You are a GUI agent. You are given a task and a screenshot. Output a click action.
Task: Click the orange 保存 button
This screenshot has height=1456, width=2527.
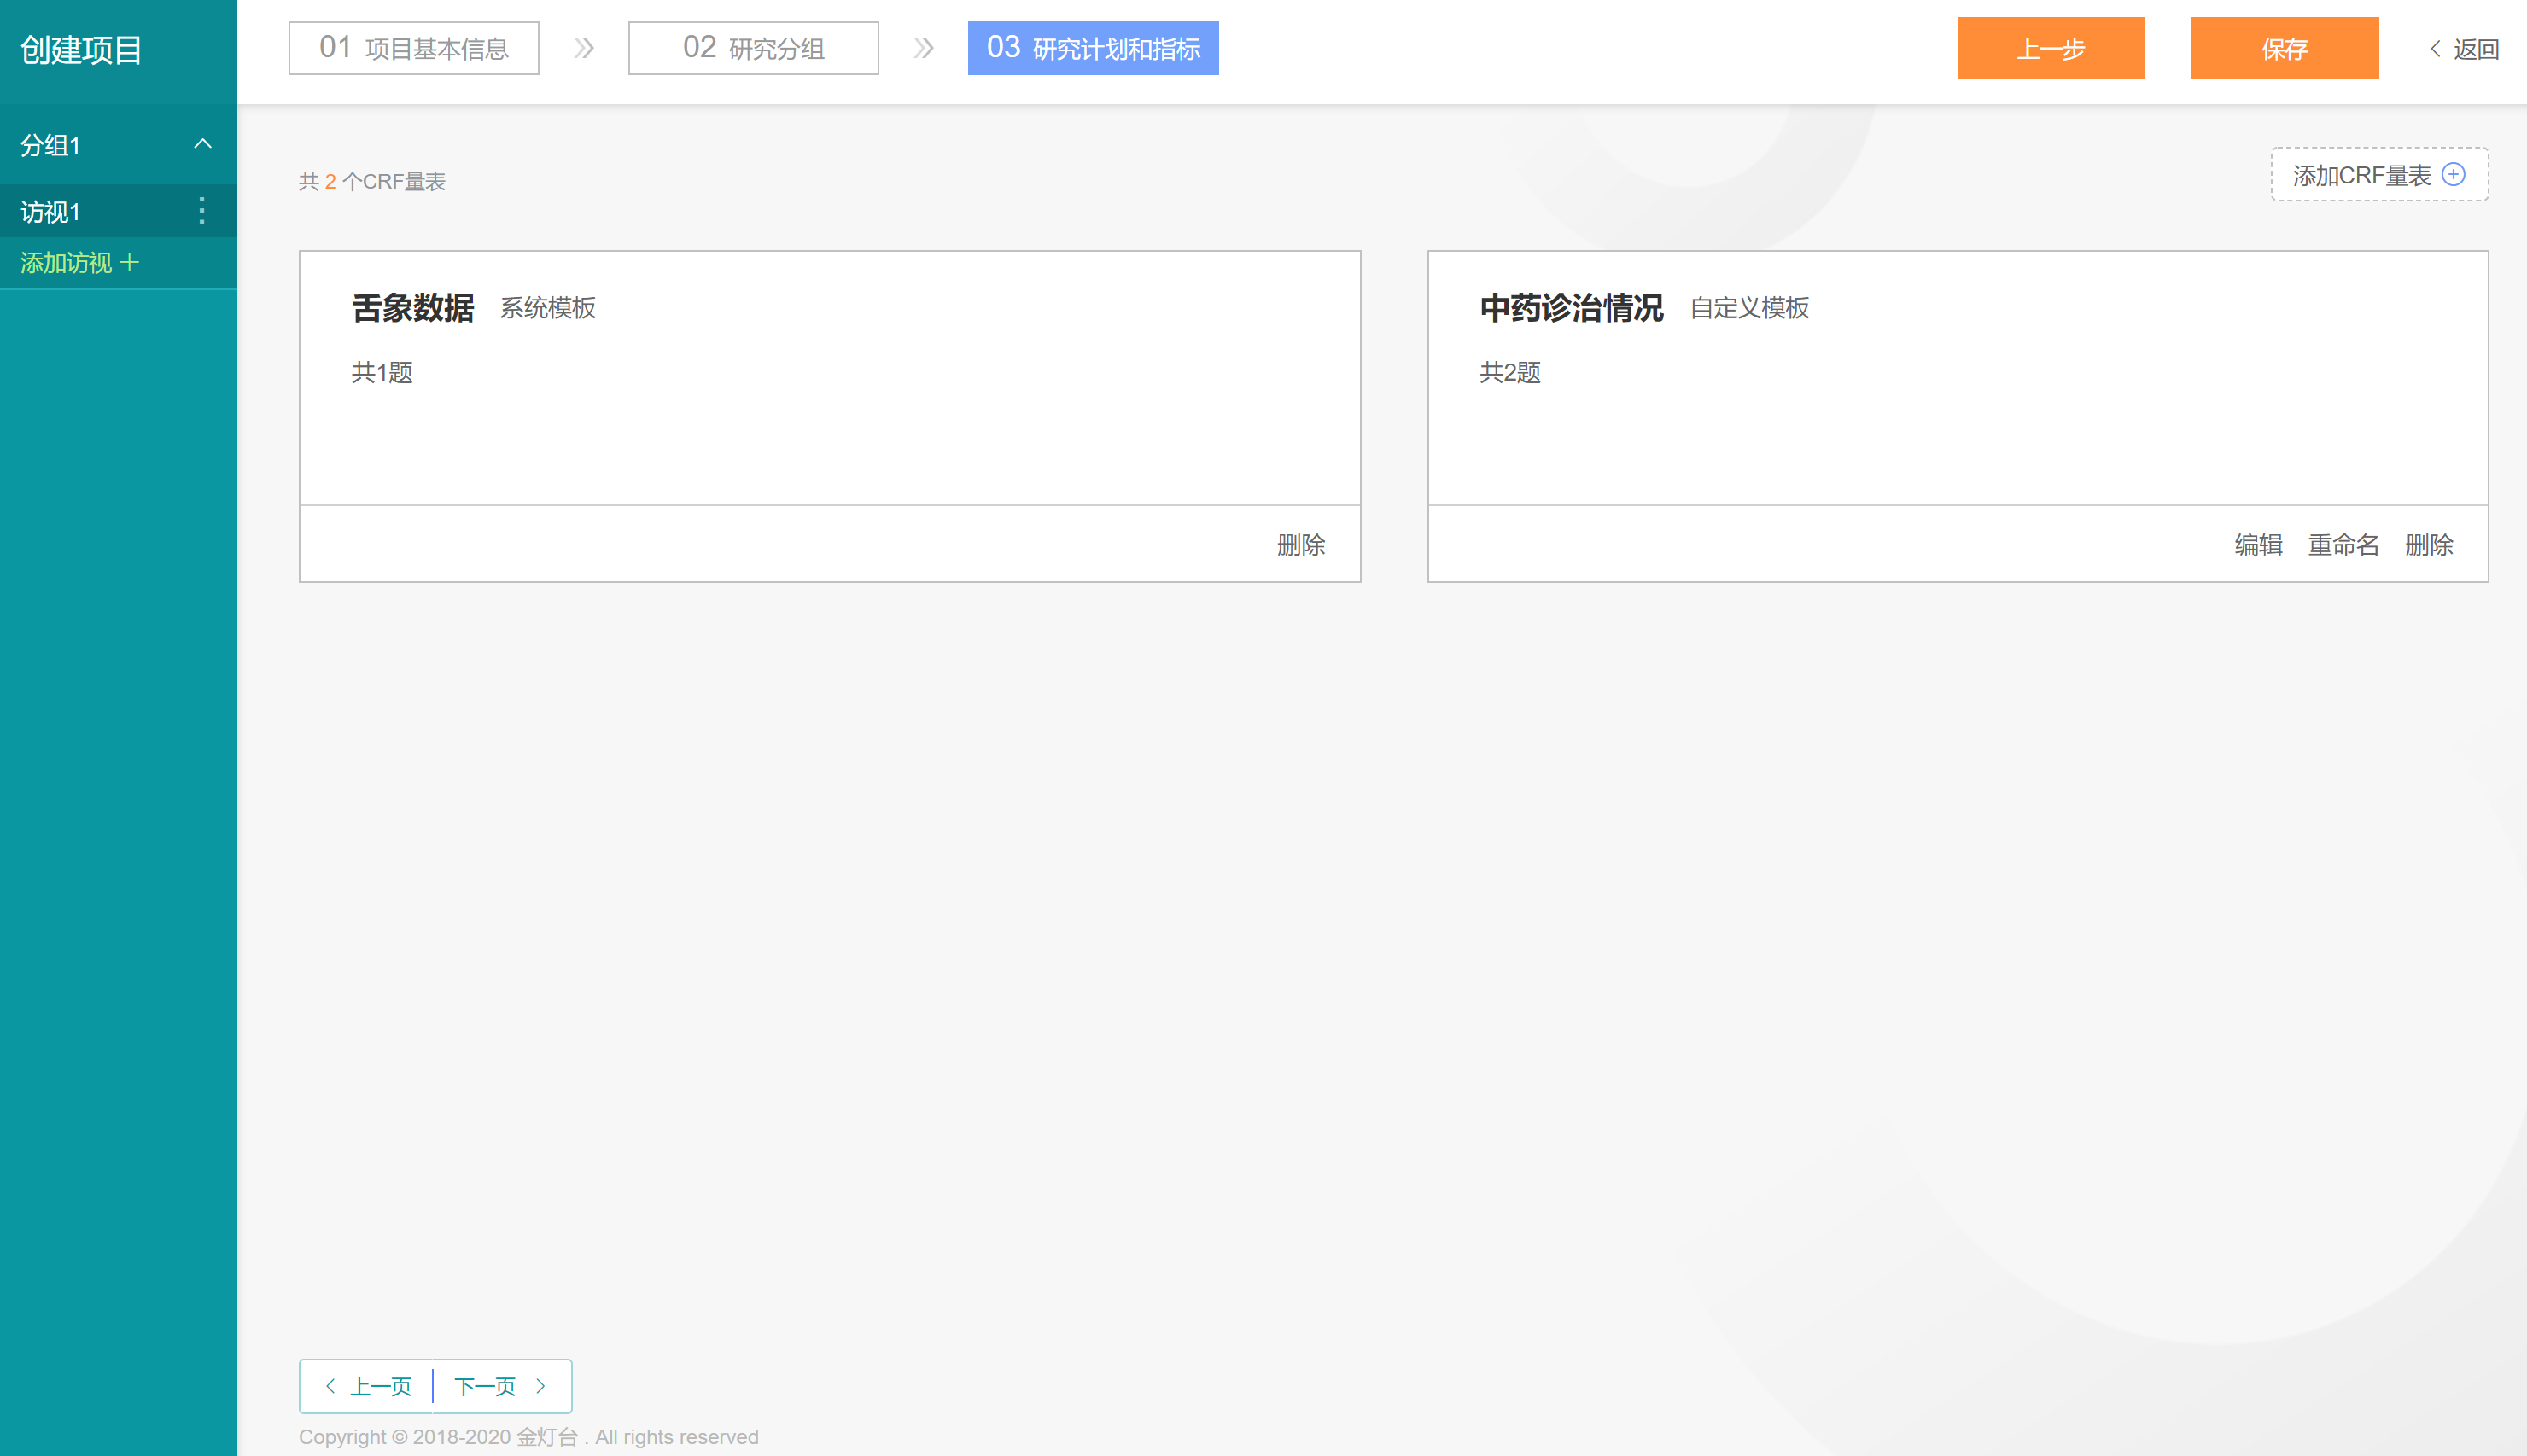2284,48
